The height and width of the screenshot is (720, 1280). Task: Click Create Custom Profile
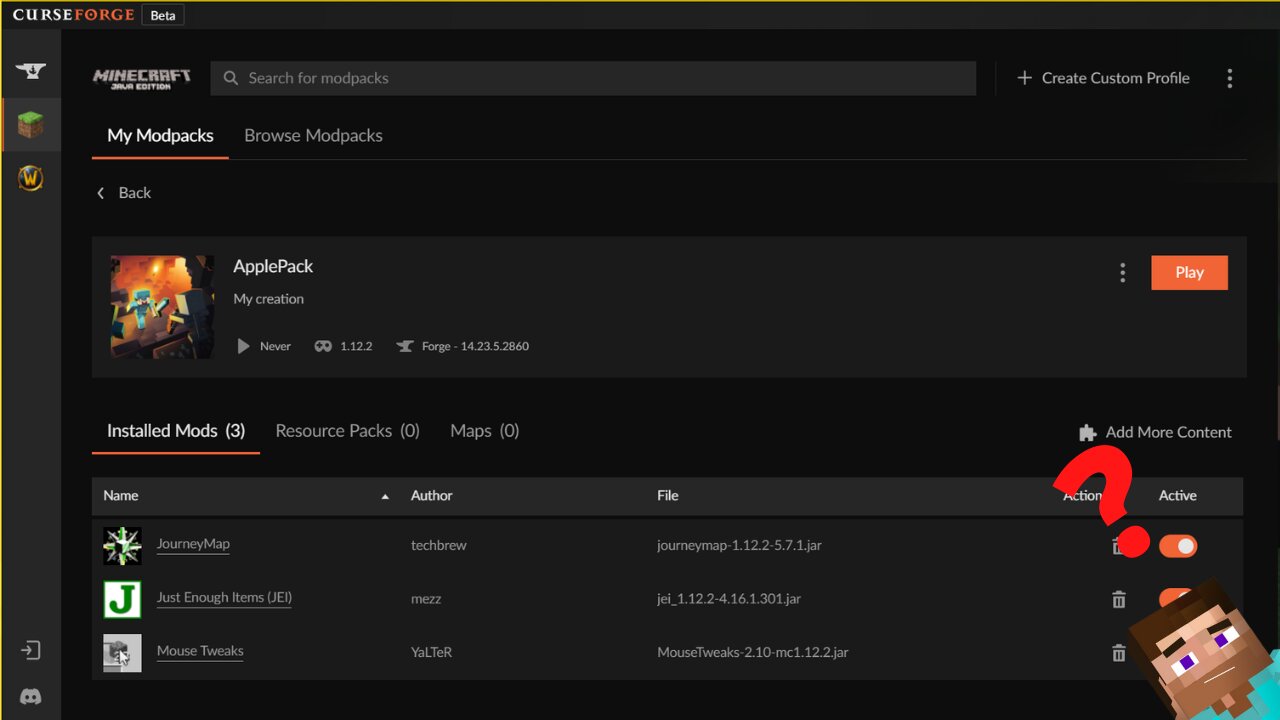click(1103, 78)
